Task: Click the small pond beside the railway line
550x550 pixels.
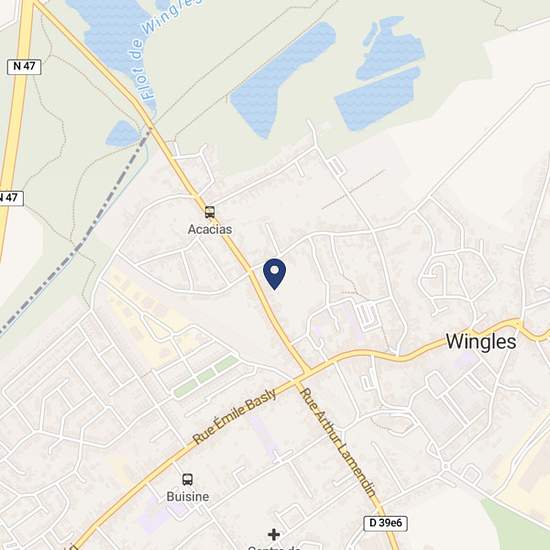Action: [122, 133]
